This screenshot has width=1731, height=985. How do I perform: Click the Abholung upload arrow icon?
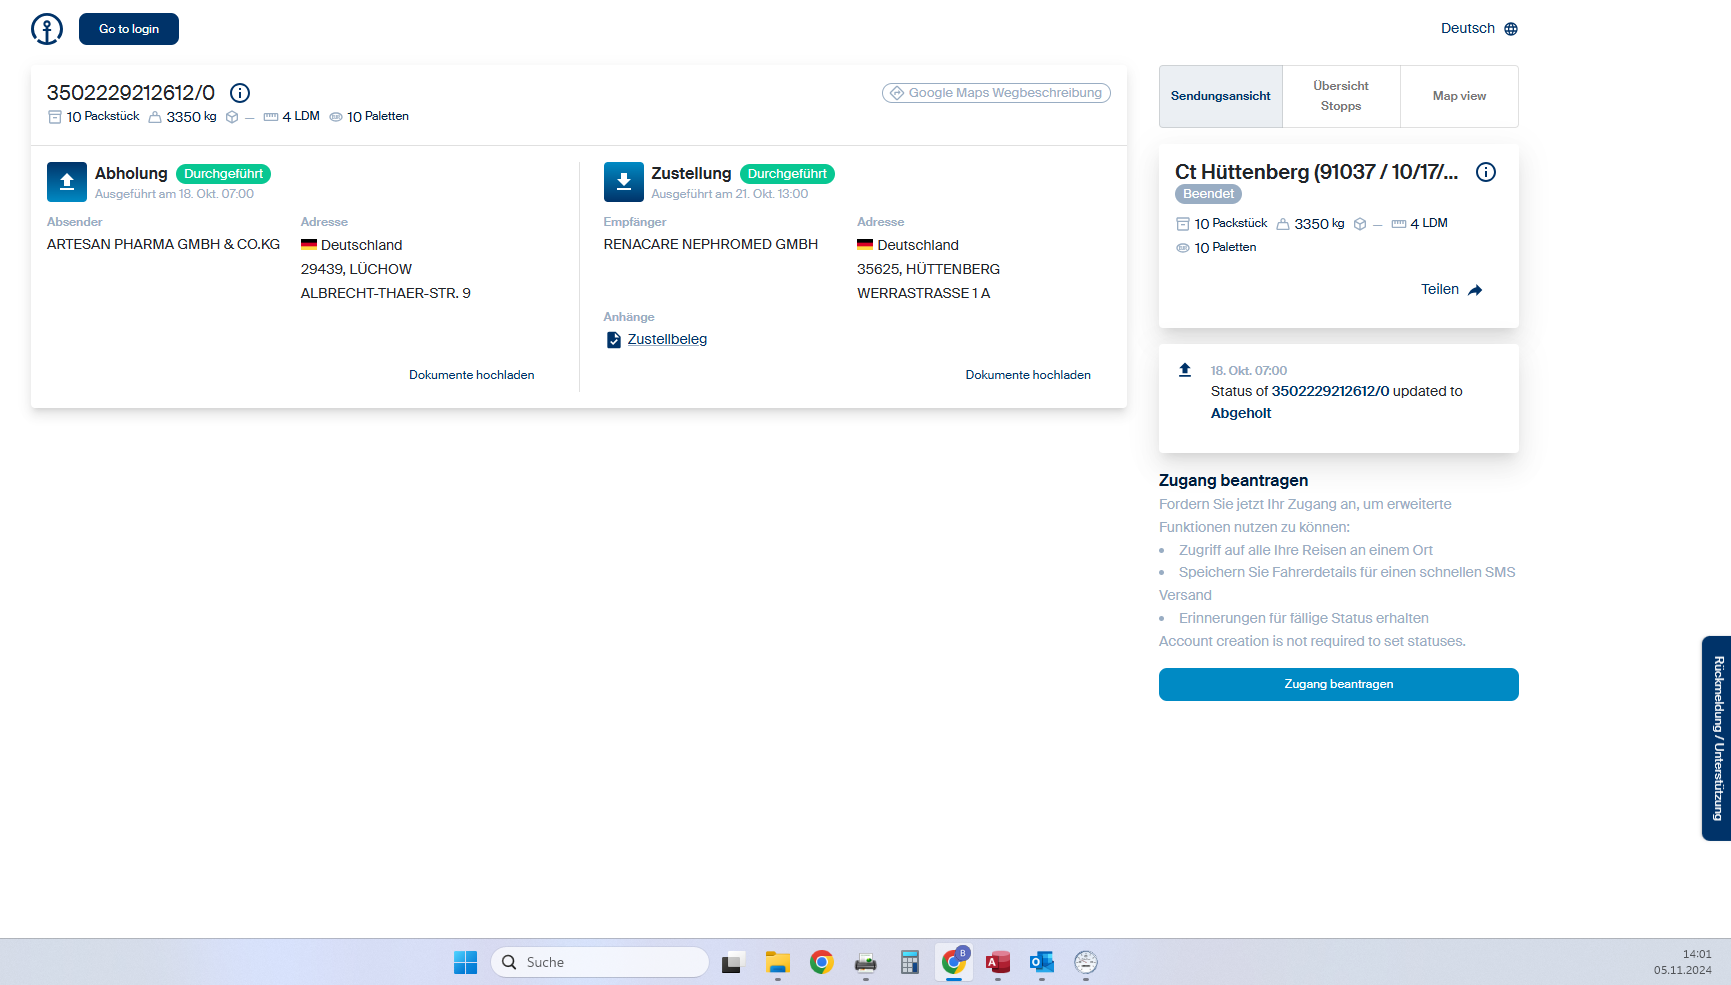(x=67, y=182)
